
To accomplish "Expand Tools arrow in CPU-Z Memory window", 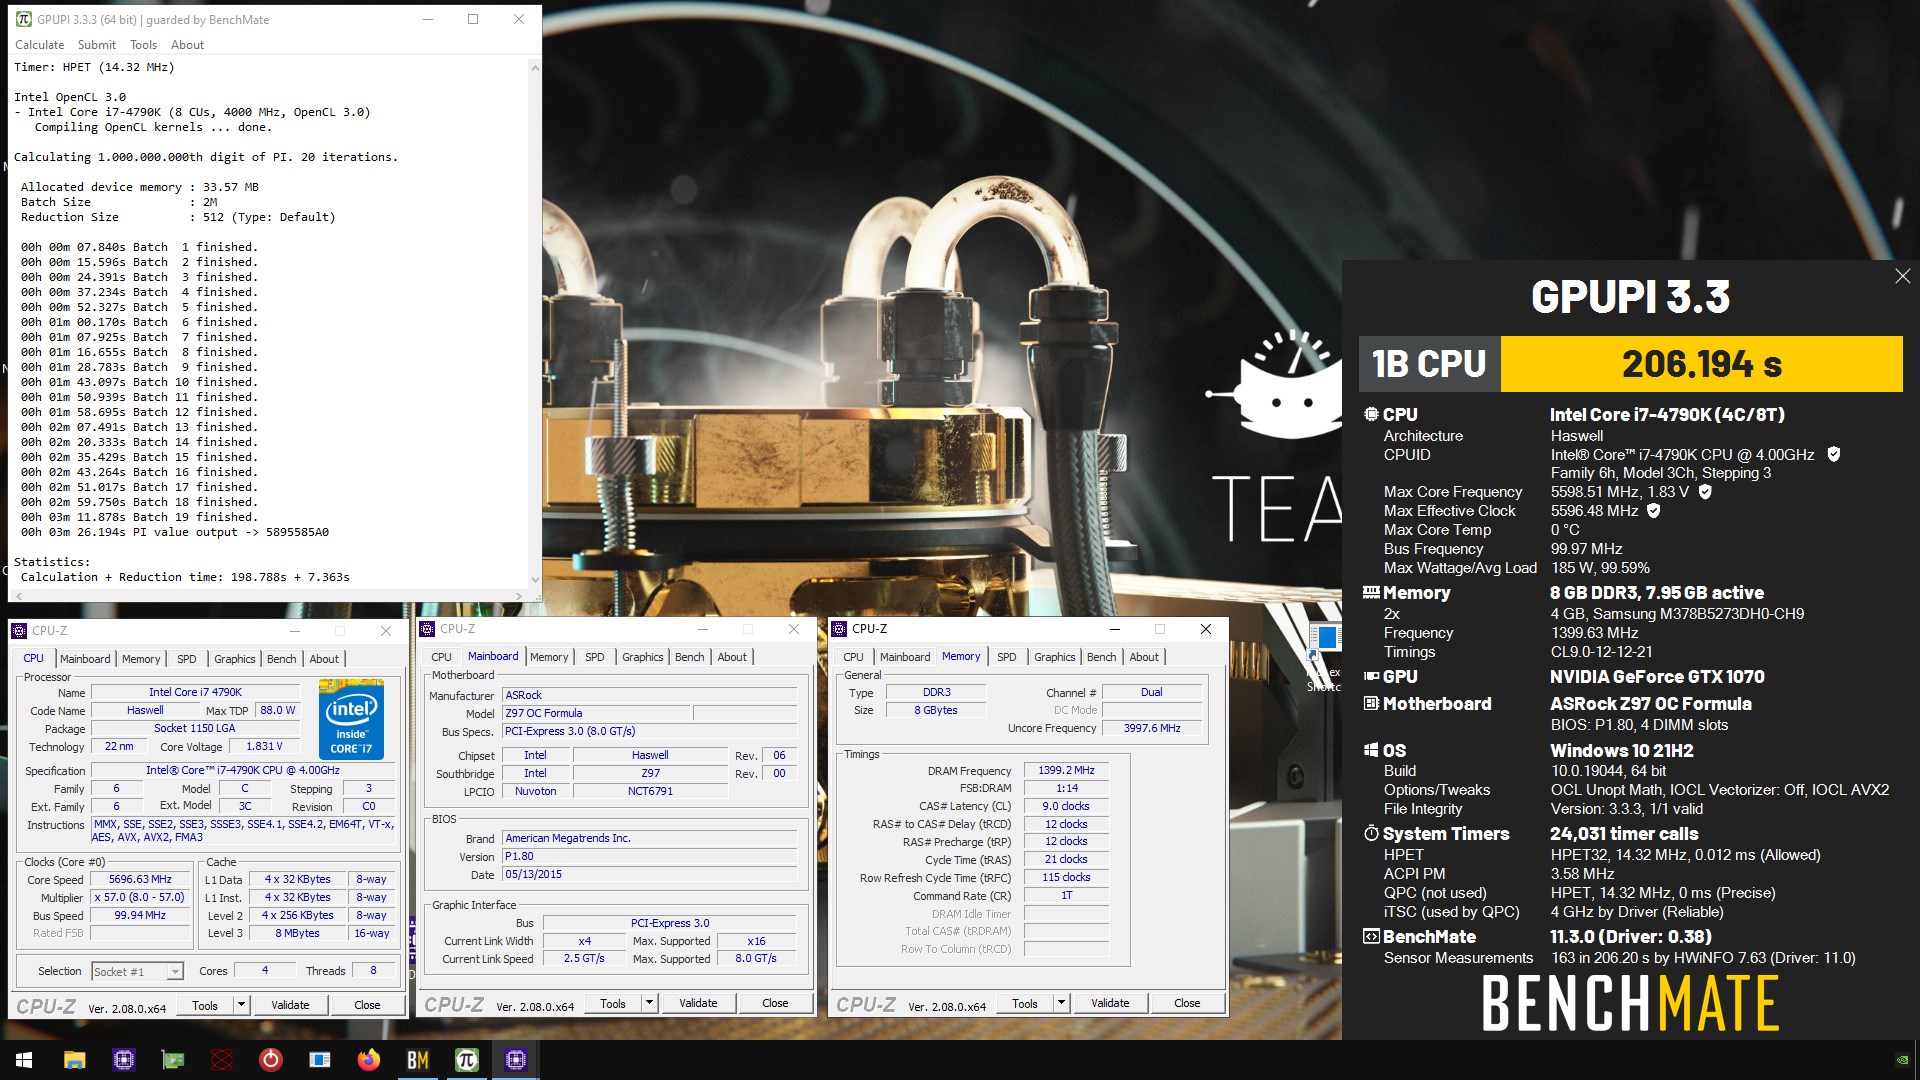I will pos(1061,1003).
